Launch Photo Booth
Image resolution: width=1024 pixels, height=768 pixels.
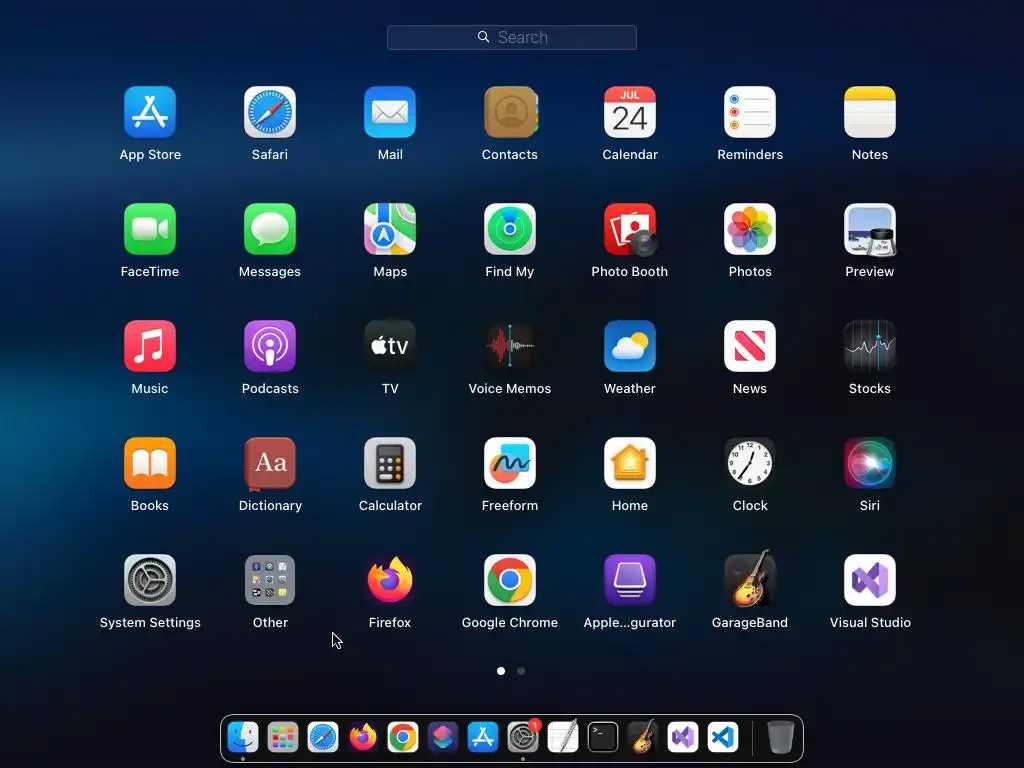click(630, 229)
